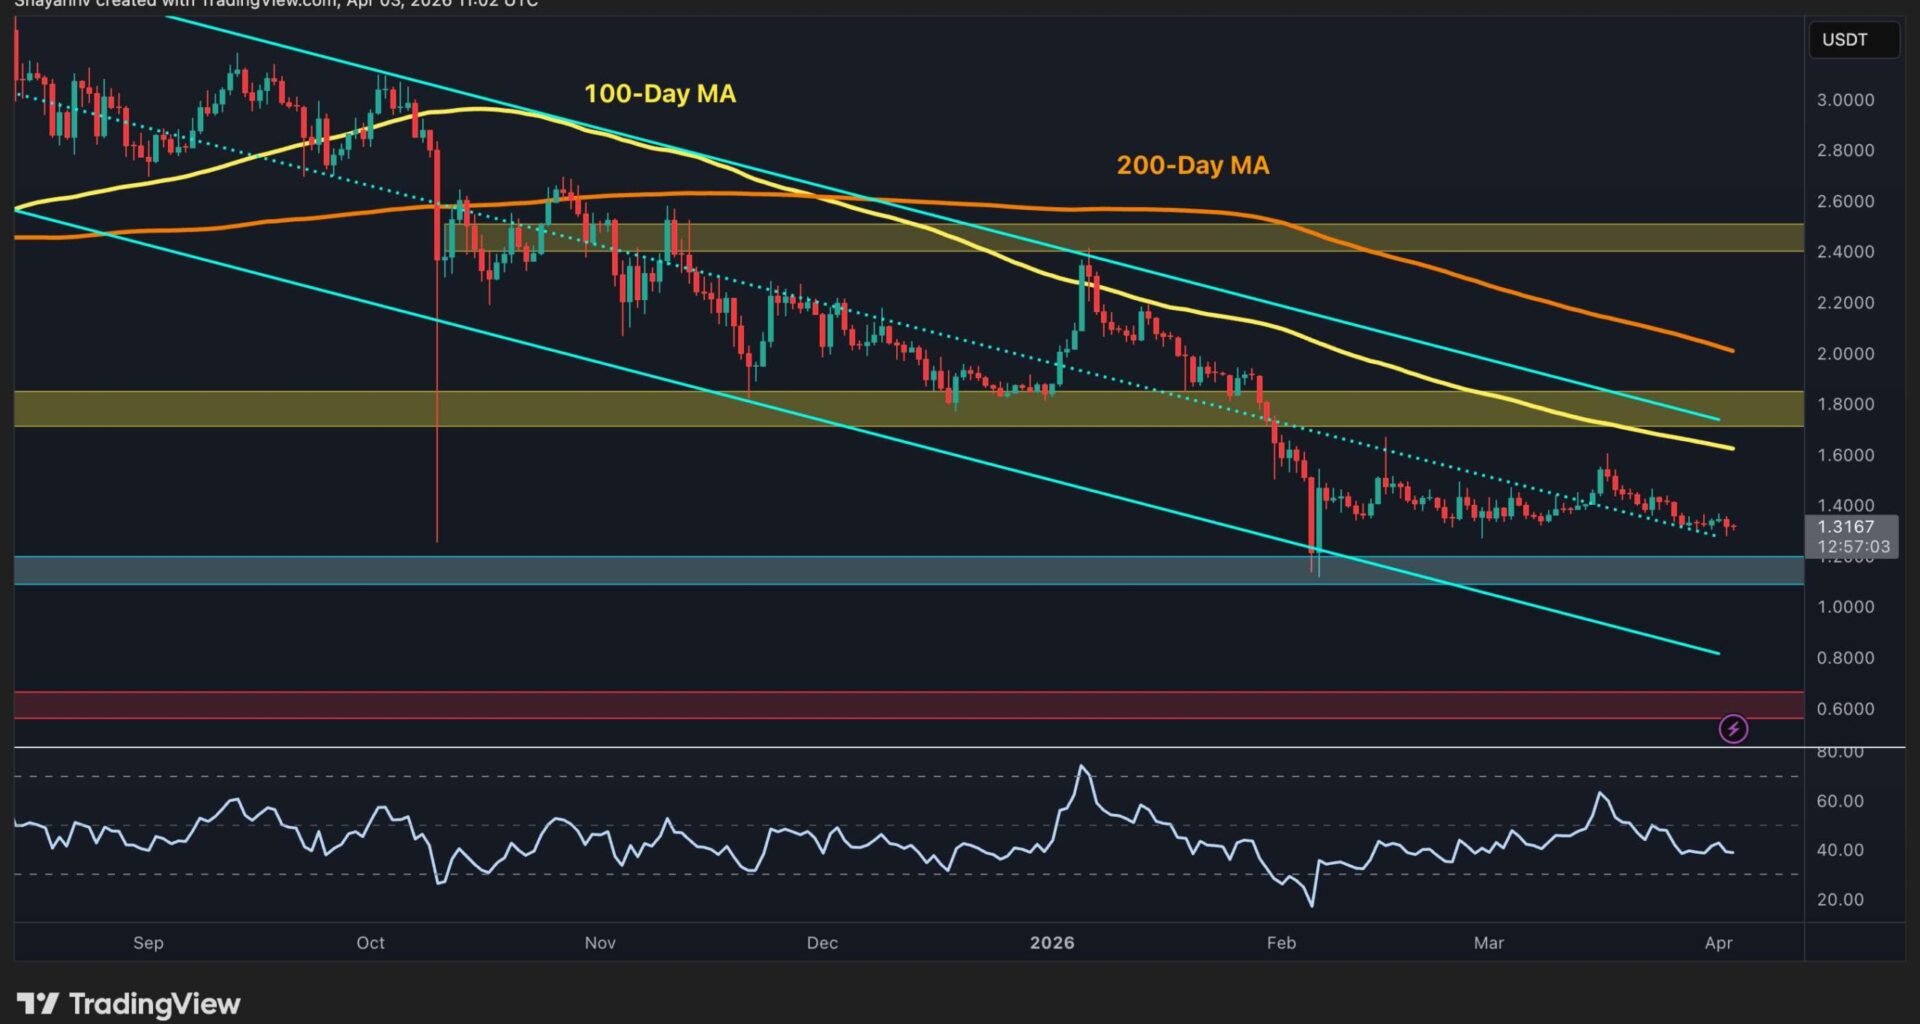Open the USDT currency selector

(1853, 40)
